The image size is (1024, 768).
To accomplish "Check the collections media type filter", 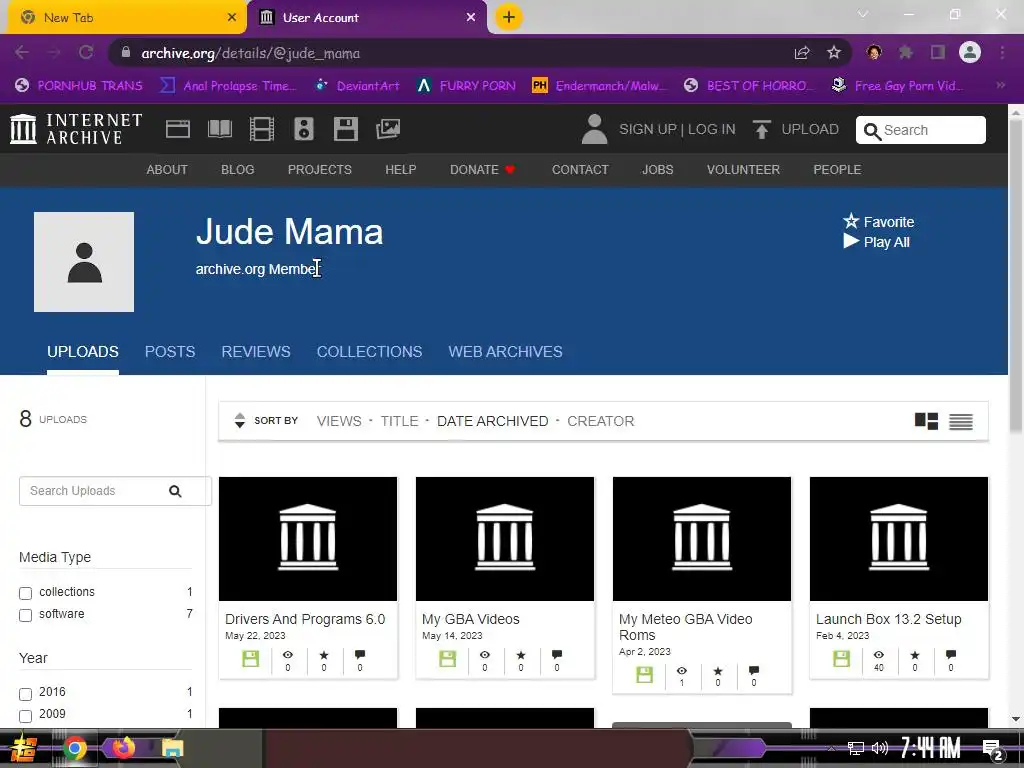I will [x=25, y=593].
